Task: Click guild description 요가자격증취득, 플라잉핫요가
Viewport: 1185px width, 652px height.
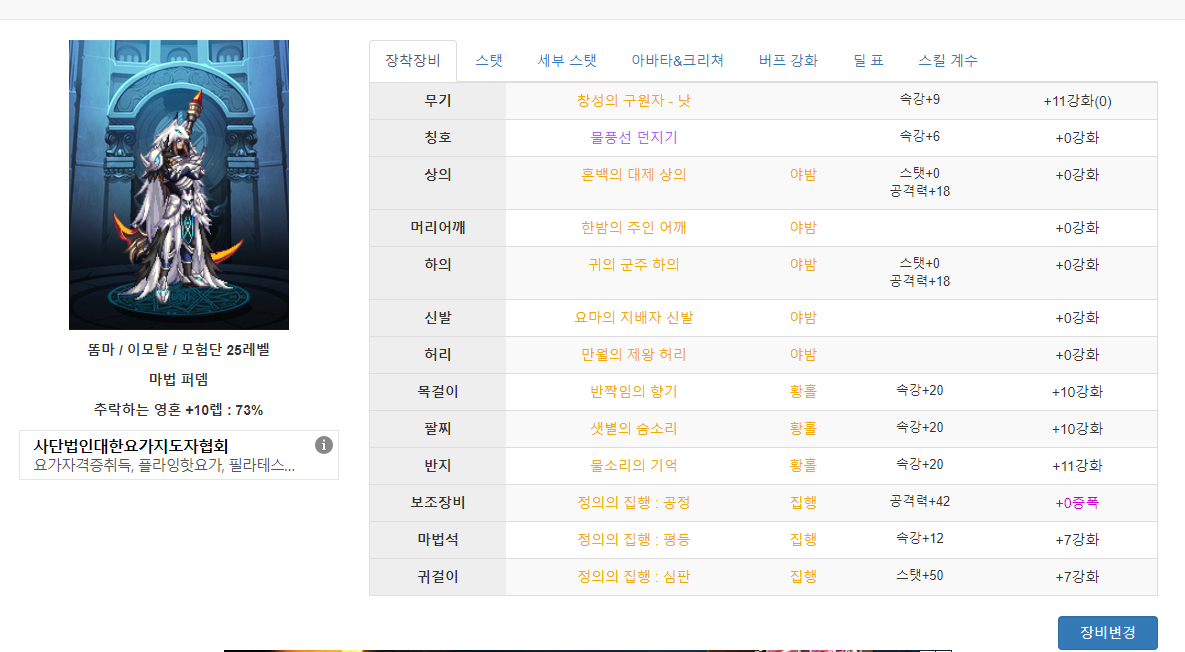Action: click(164, 465)
